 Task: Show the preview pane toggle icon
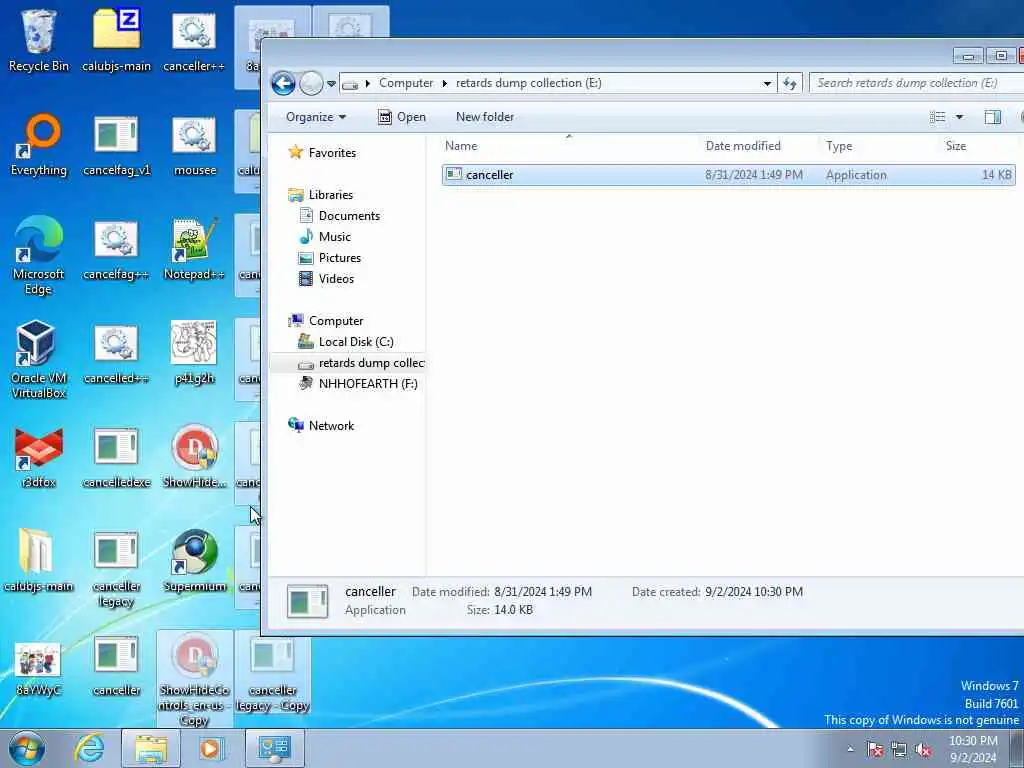pos(993,117)
